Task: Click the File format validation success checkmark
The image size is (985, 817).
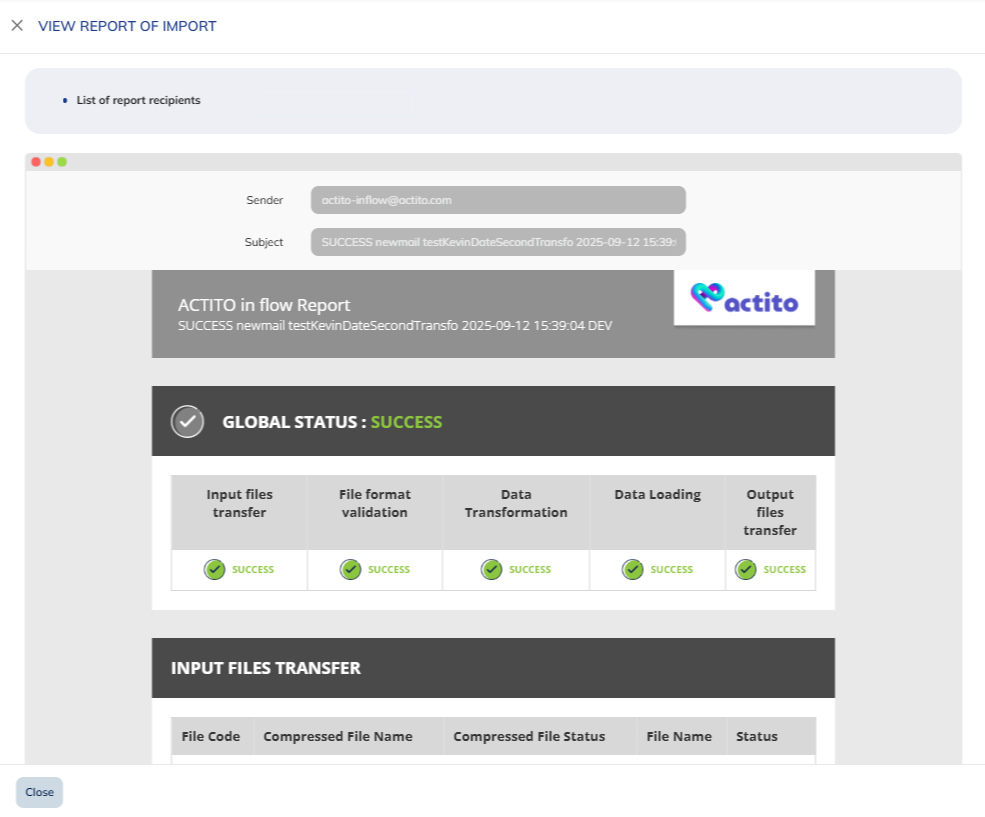Action: (350, 569)
